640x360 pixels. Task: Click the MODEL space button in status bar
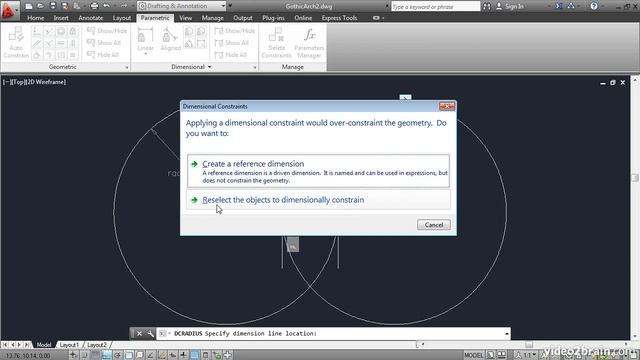(x=473, y=355)
